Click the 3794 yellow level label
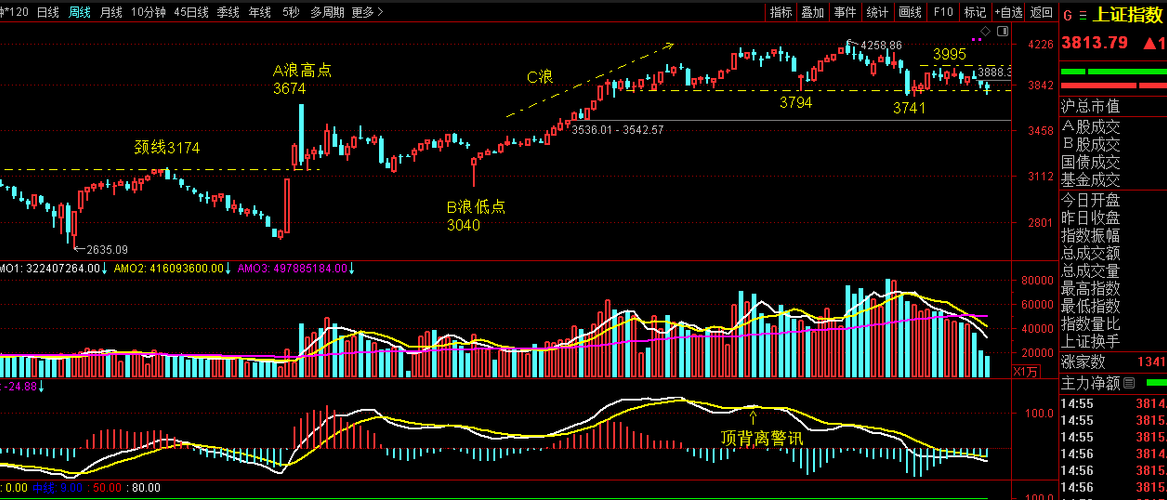The image size is (1167, 500). 796,102
